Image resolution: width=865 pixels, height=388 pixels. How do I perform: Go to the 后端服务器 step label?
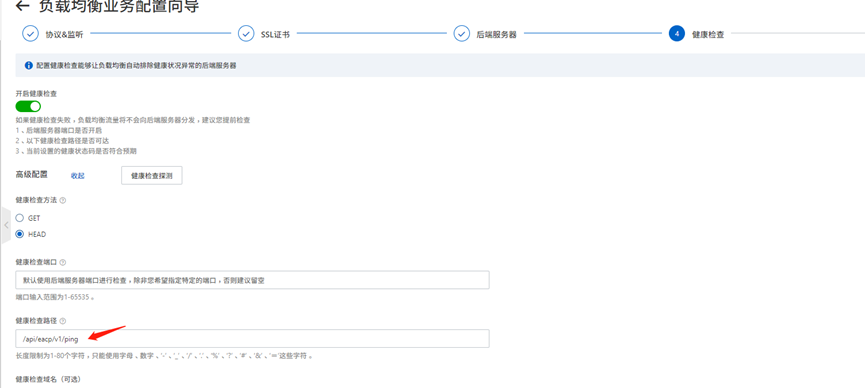pyautogui.click(x=496, y=34)
